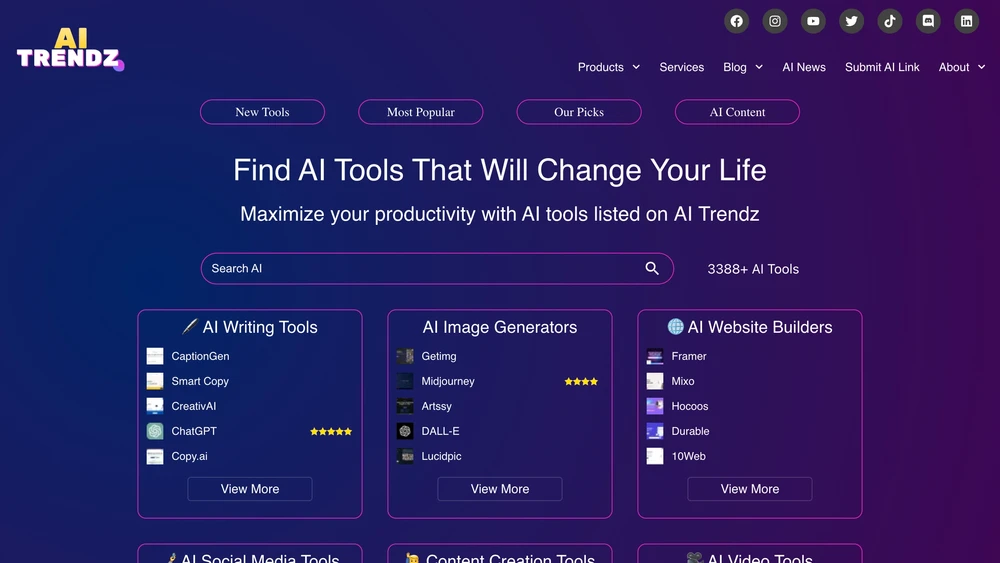Click the Smart Copy thumbnail icon
The height and width of the screenshot is (563, 1000).
click(155, 381)
